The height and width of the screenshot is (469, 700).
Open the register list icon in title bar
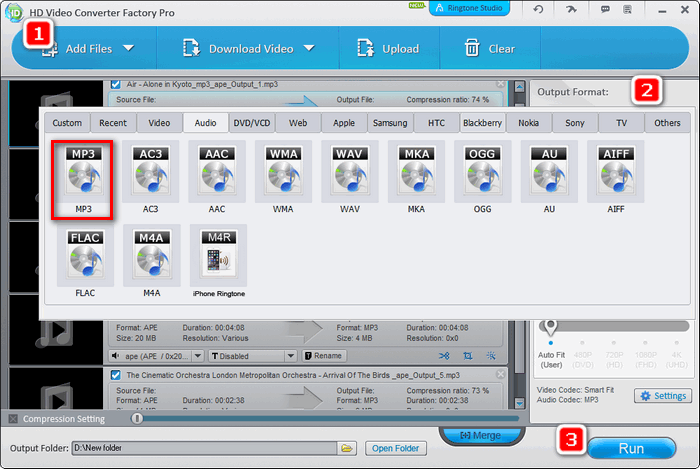pyautogui.click(x=628, y=9)
